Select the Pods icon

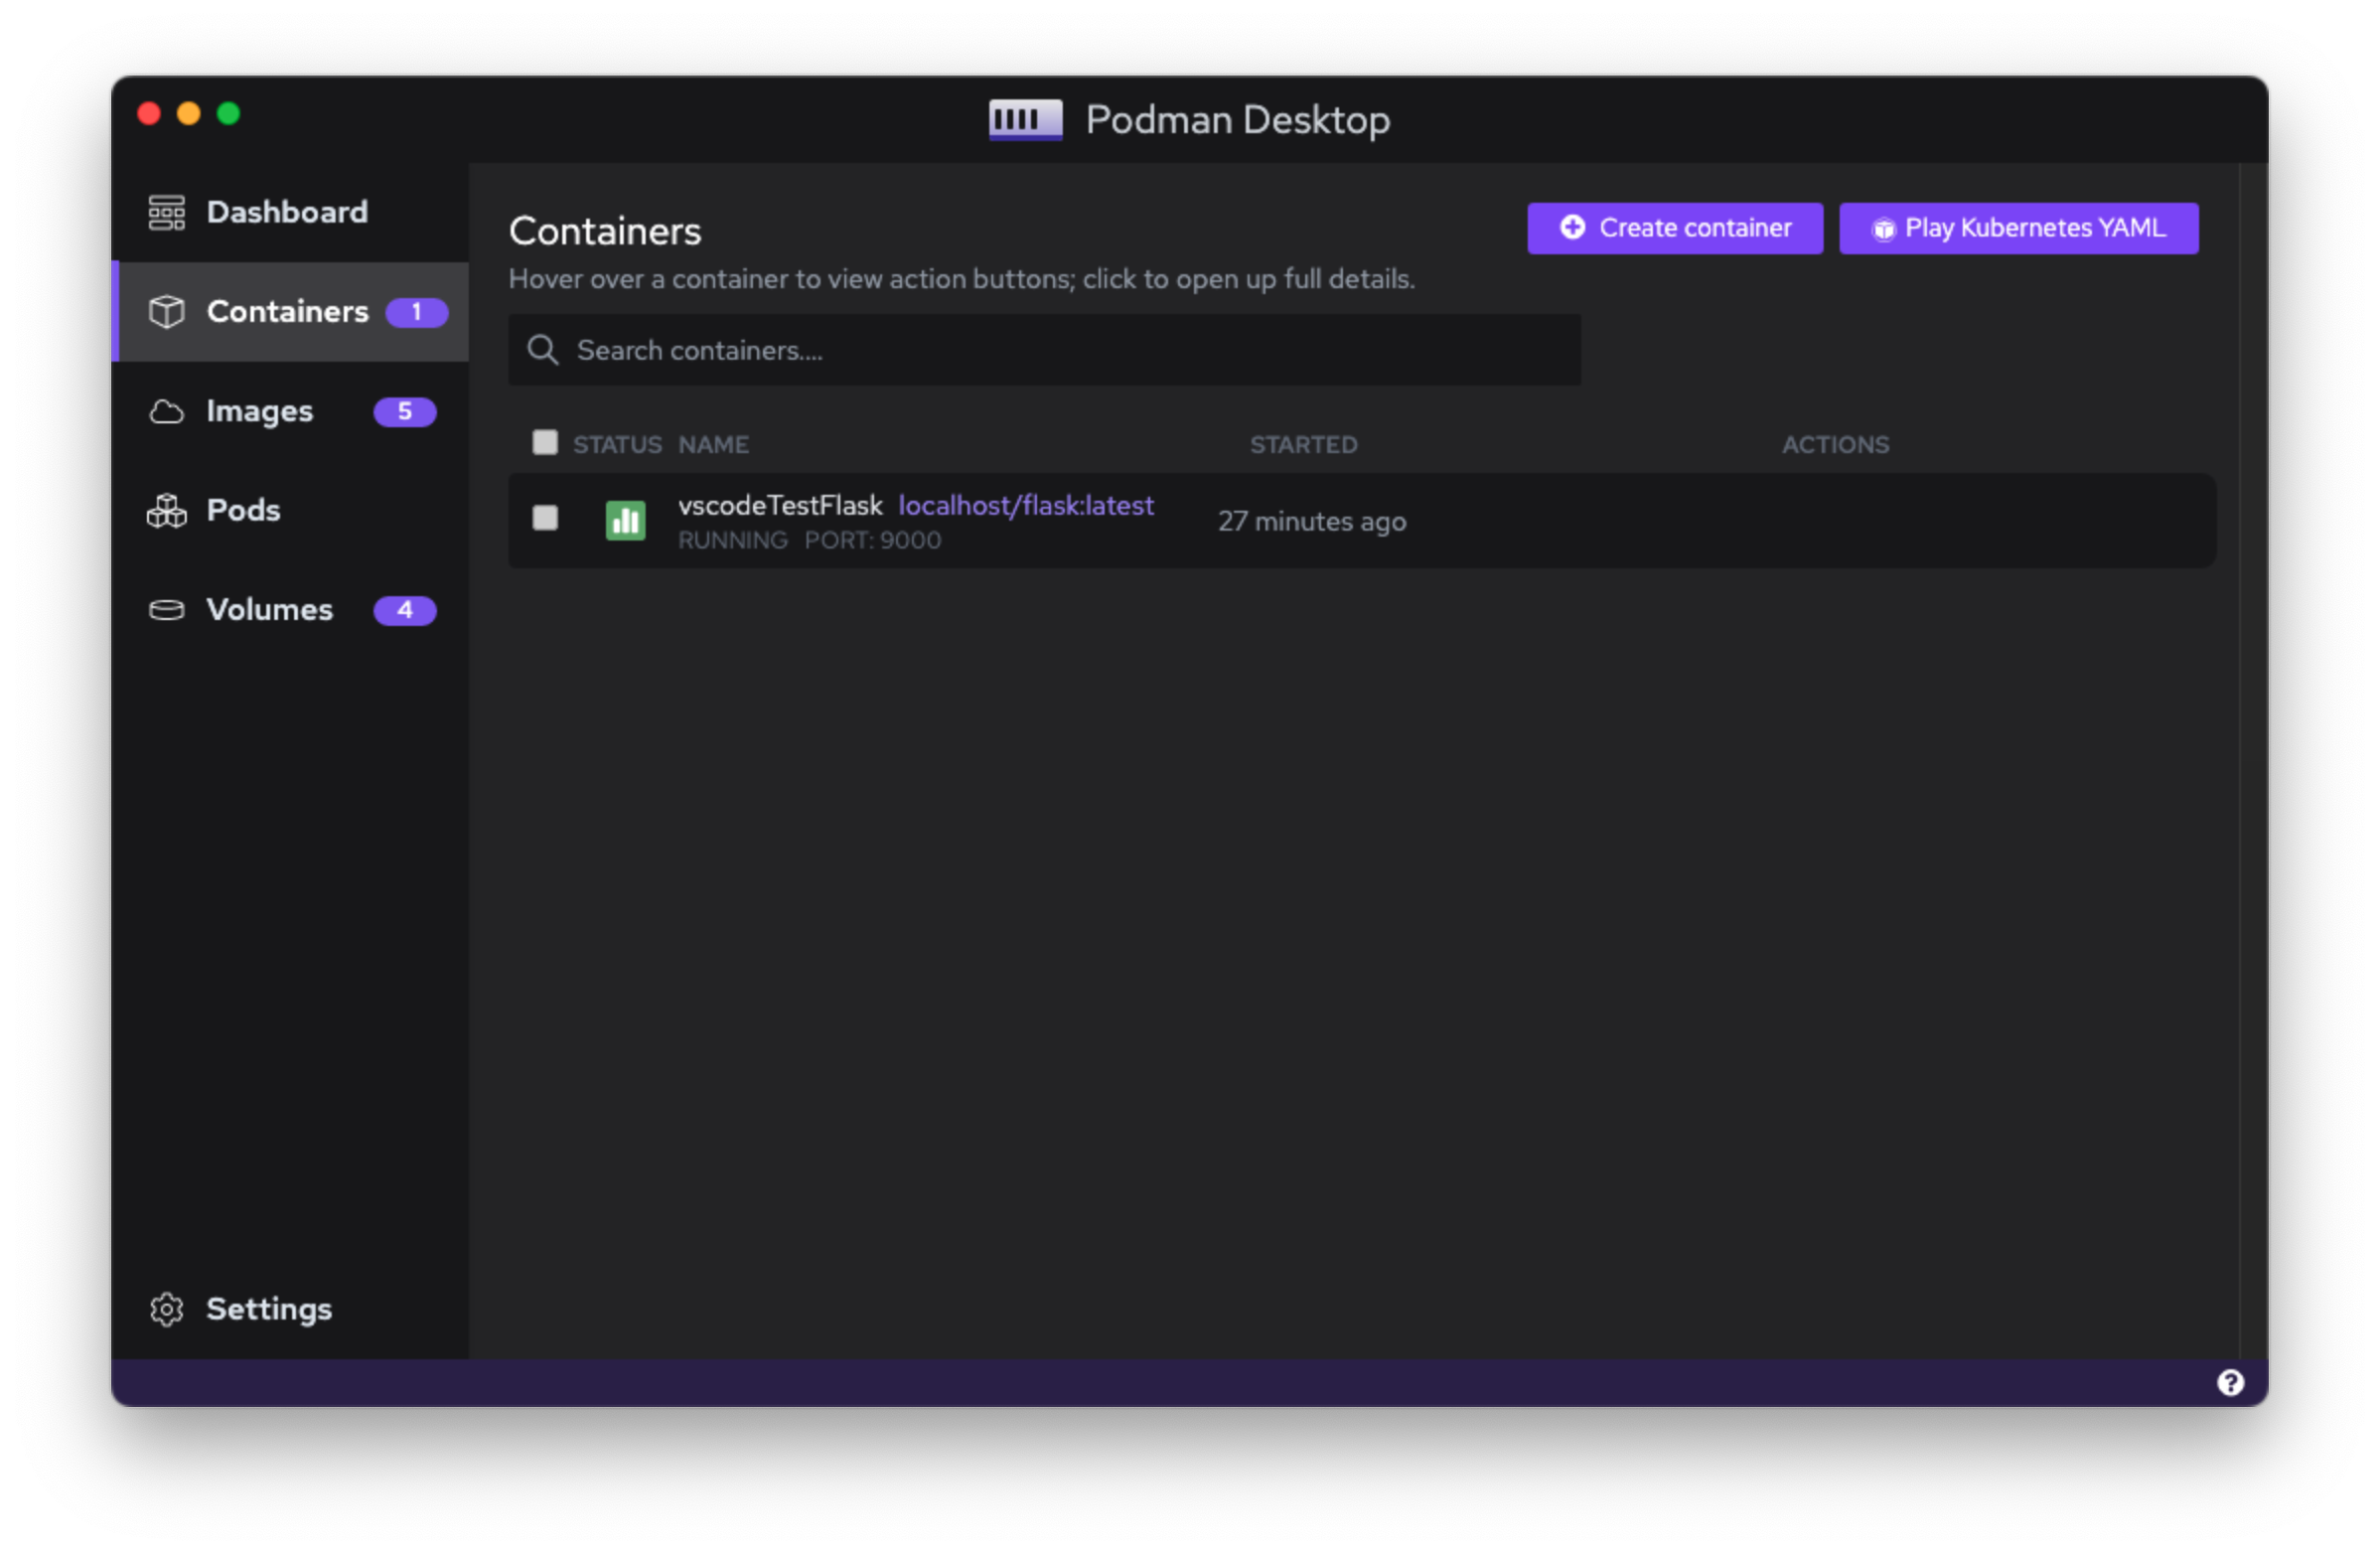click(166, 510)
